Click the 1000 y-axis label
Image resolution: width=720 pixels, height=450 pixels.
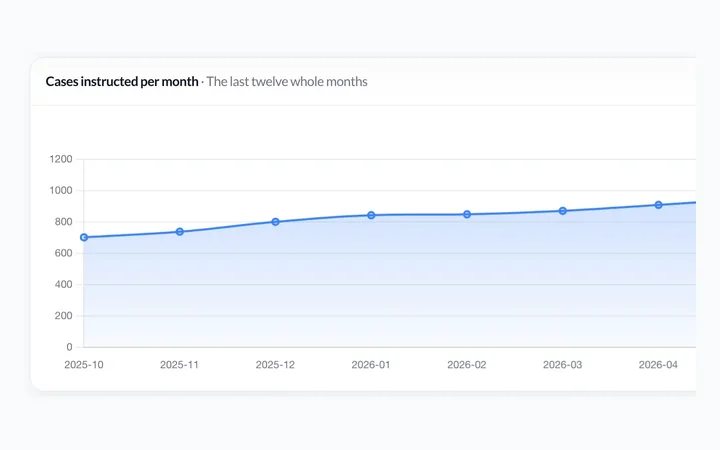[x=61, y=190]
